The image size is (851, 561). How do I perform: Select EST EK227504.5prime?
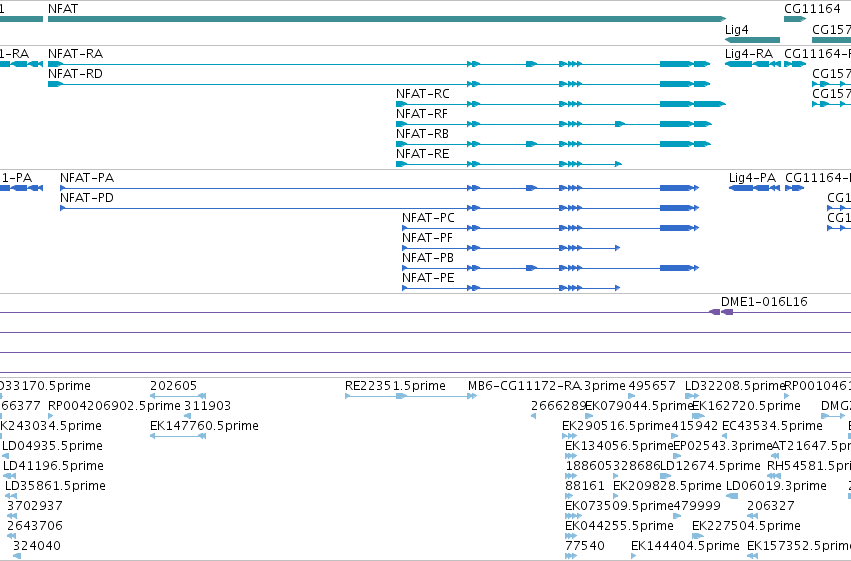tap(746, 526)
